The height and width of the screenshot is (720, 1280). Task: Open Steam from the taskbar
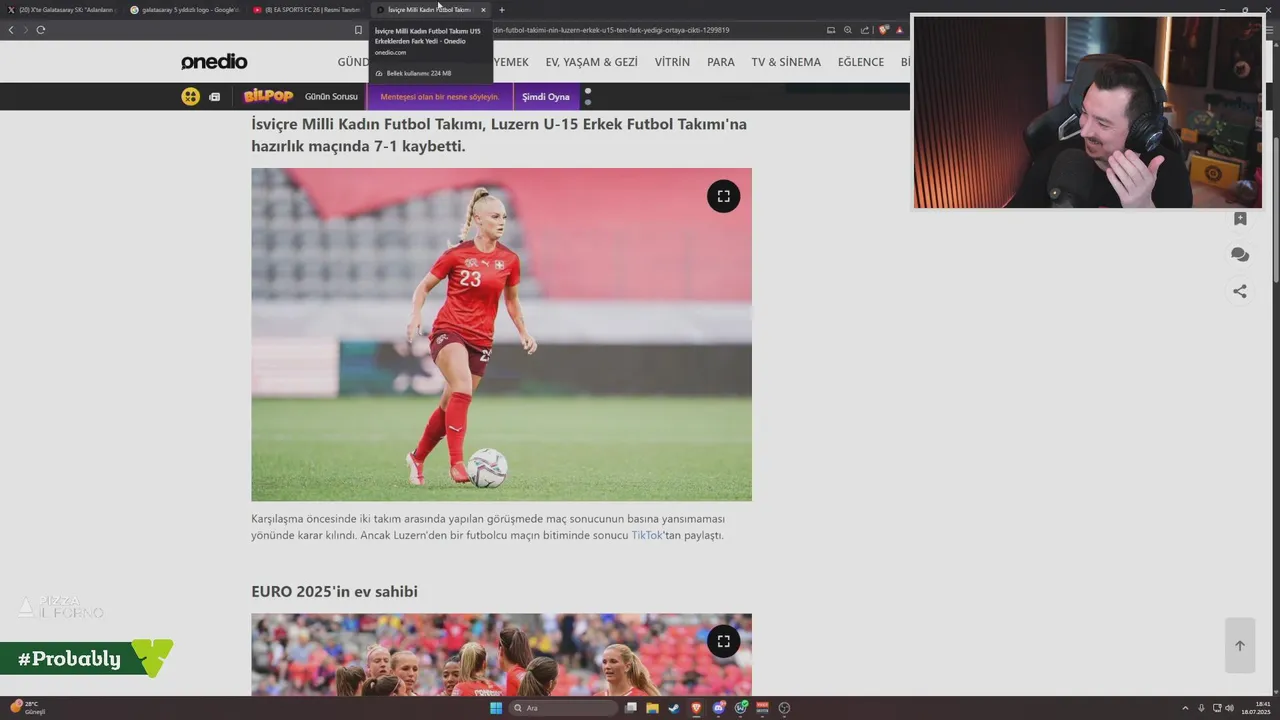click(x=674, y=708)
